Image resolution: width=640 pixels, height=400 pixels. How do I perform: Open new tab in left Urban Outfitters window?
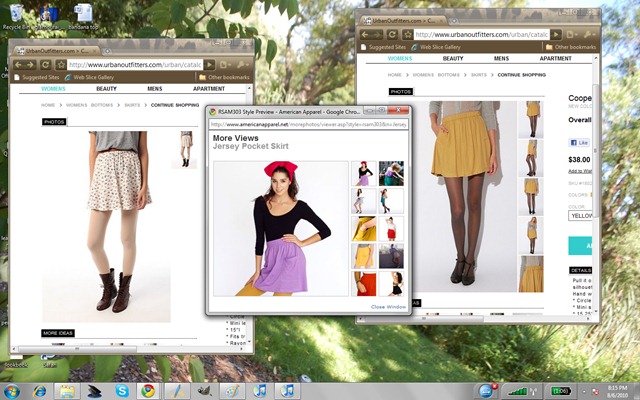[x=107, y=51]
